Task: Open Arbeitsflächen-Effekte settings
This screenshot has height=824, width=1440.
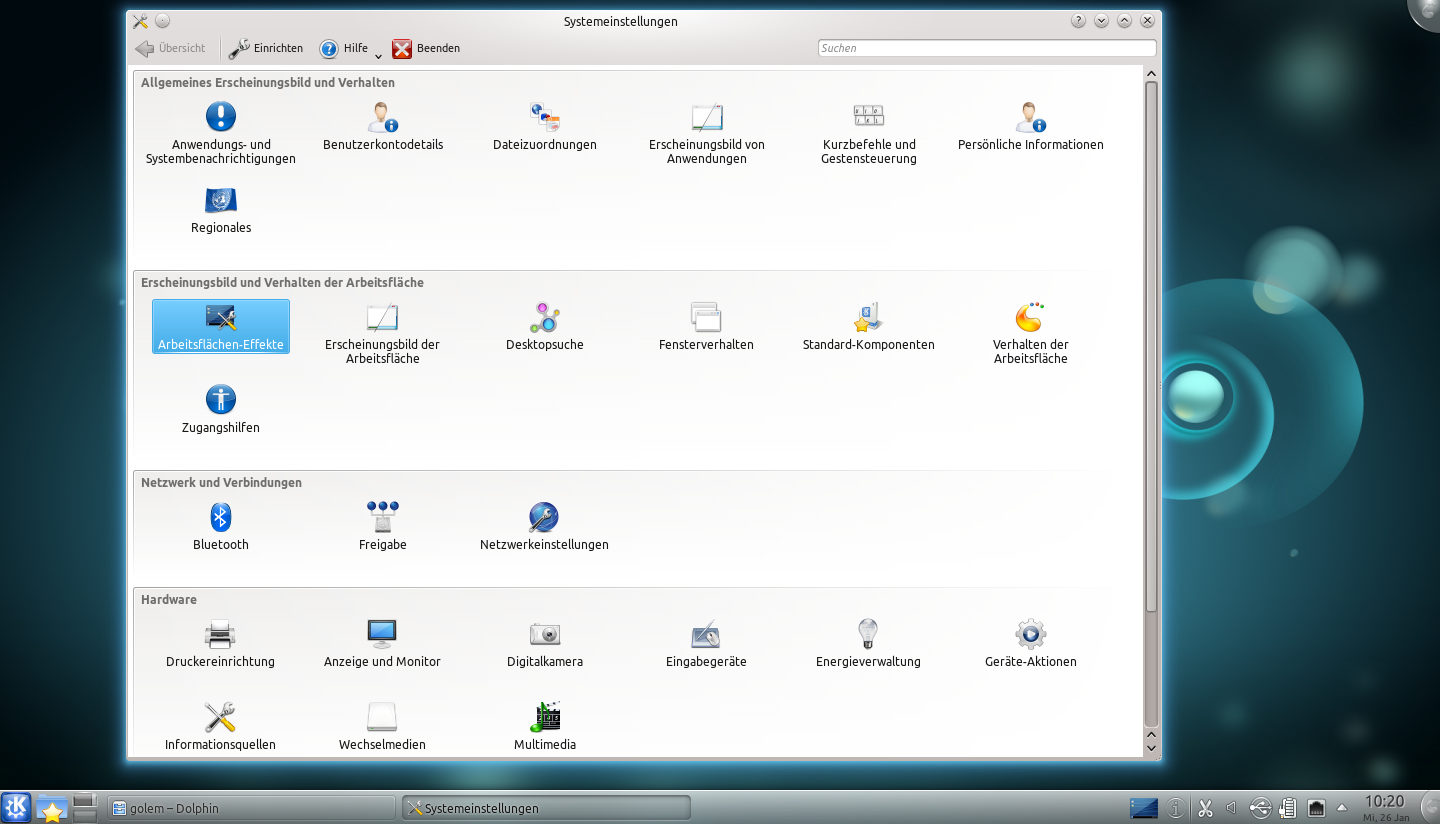Action: pyautogui.click(x=220, y=326)
